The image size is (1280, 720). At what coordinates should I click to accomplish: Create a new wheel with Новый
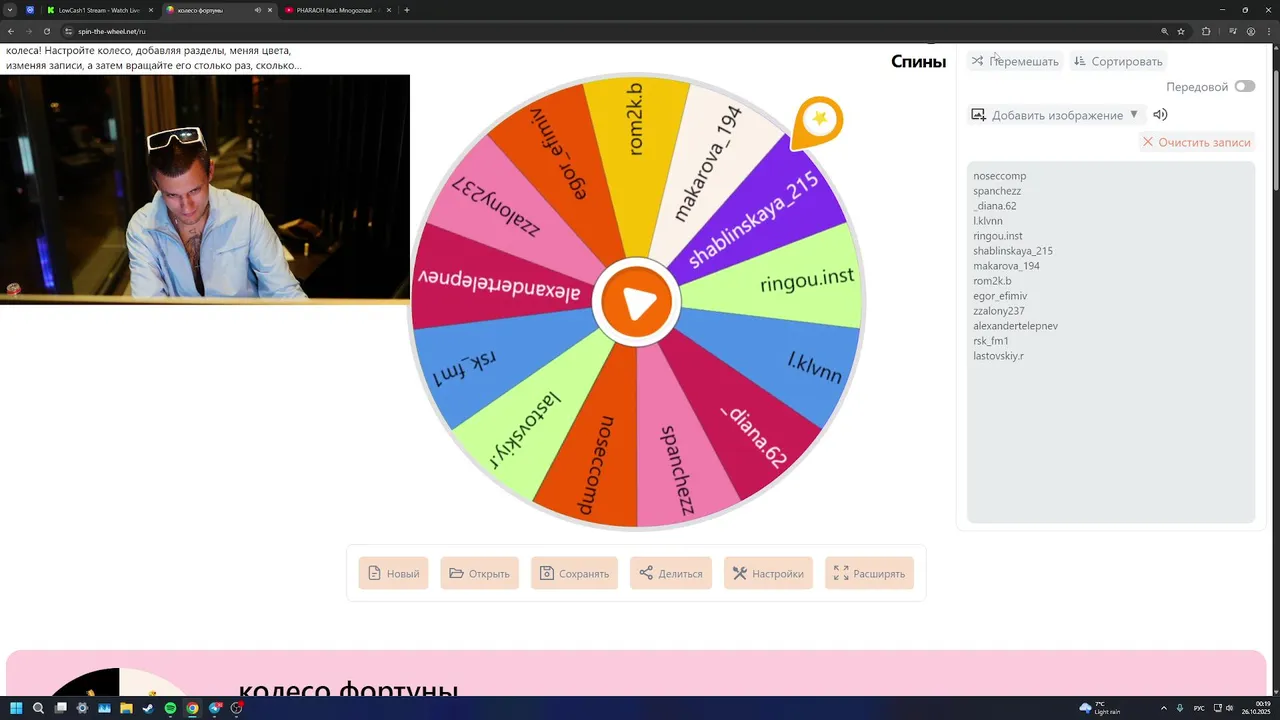point(393,573)
